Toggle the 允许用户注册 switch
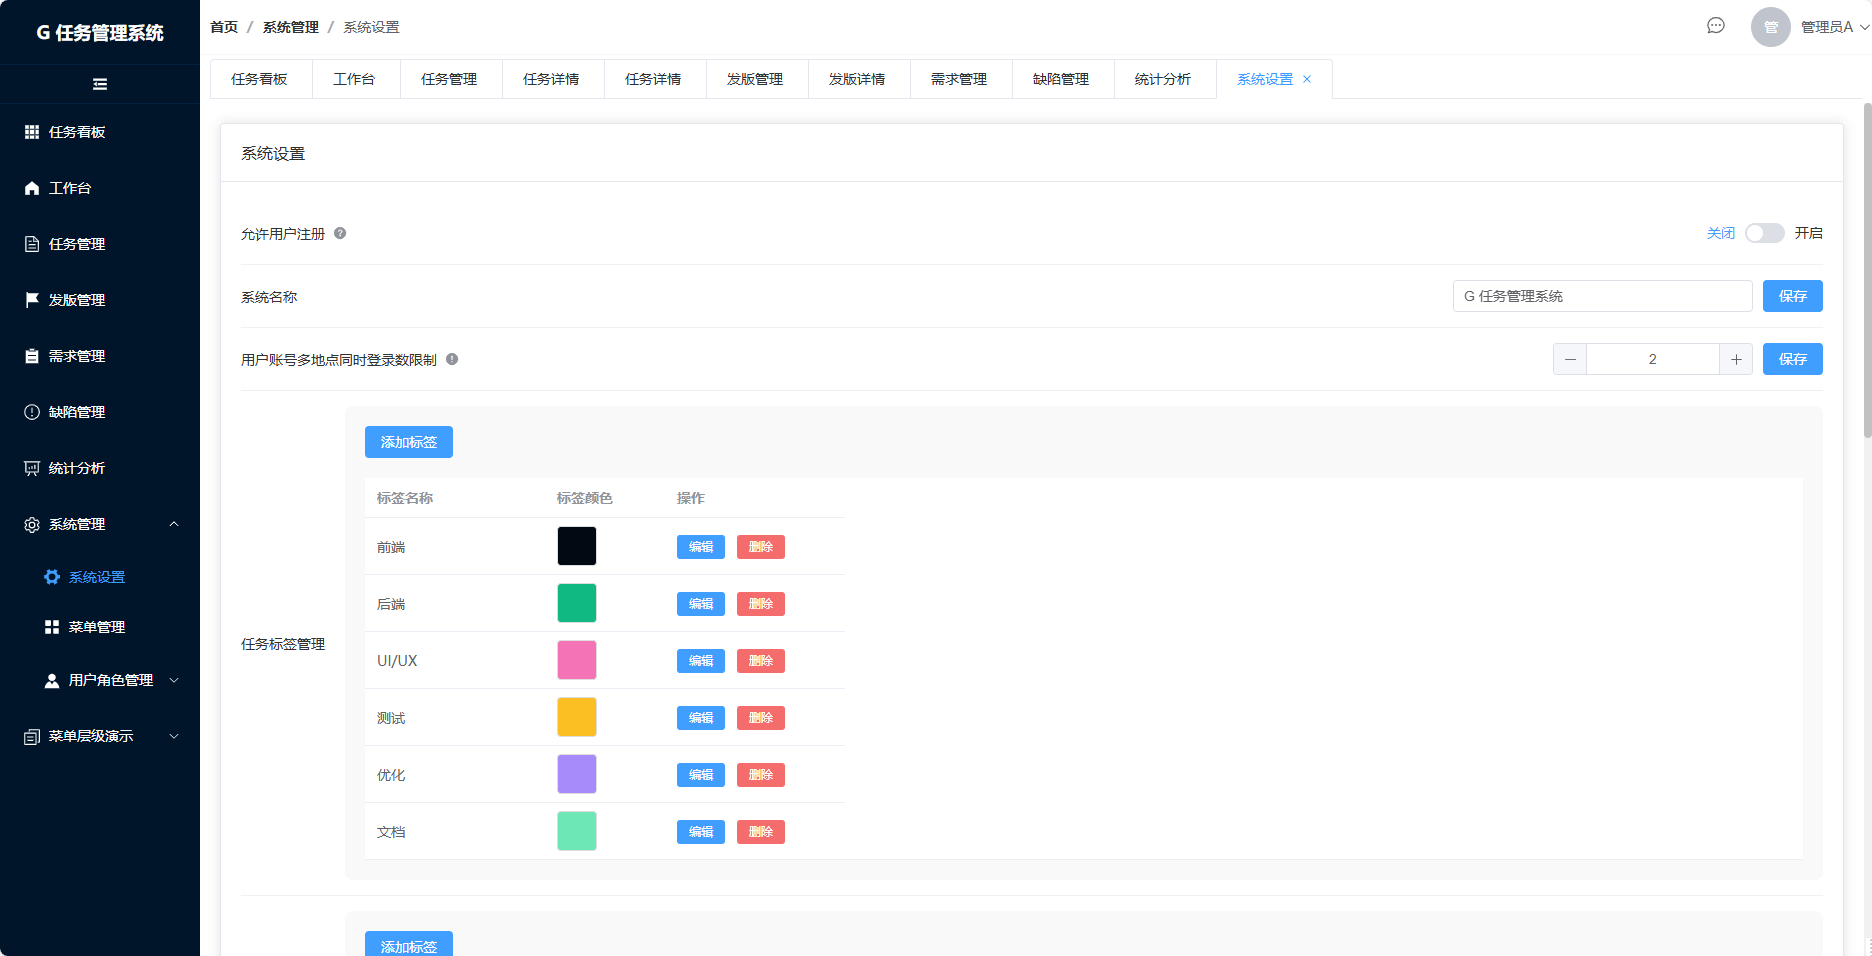Screen dimensions: 1872x956 (x=1765, y=233)
